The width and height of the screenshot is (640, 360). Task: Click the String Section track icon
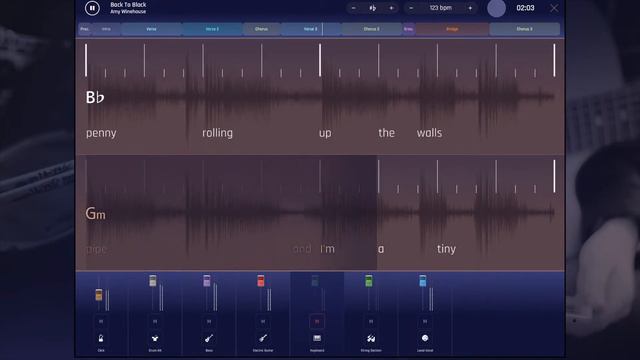pos(371,338)
